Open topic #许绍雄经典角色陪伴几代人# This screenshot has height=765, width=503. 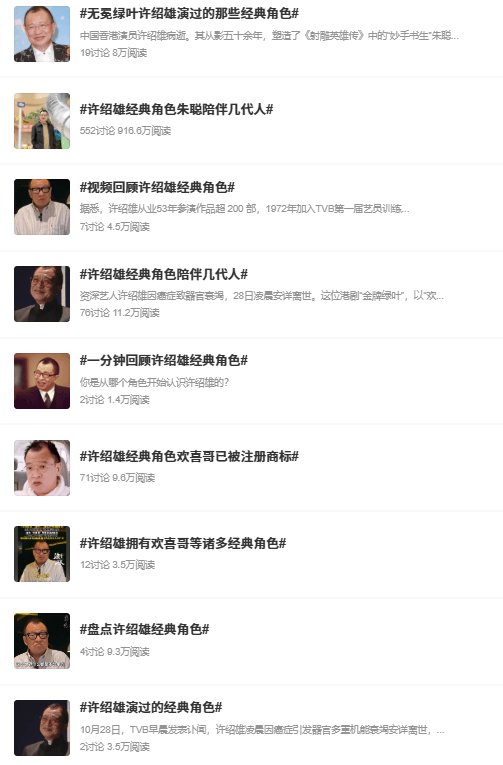[x=164, y=274]
